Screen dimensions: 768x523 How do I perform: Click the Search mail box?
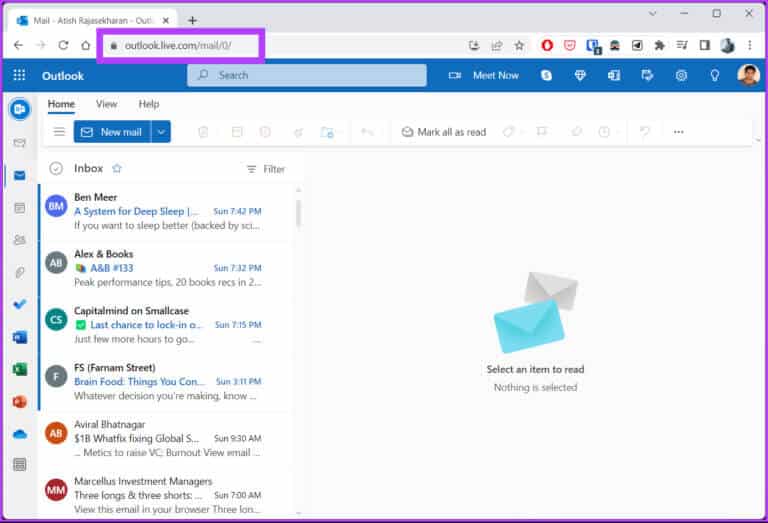[x=307, y=75]
